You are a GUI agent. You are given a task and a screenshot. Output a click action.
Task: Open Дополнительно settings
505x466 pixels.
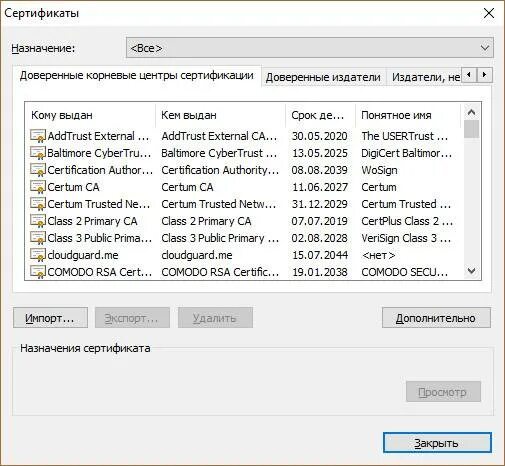coord(436,318)
